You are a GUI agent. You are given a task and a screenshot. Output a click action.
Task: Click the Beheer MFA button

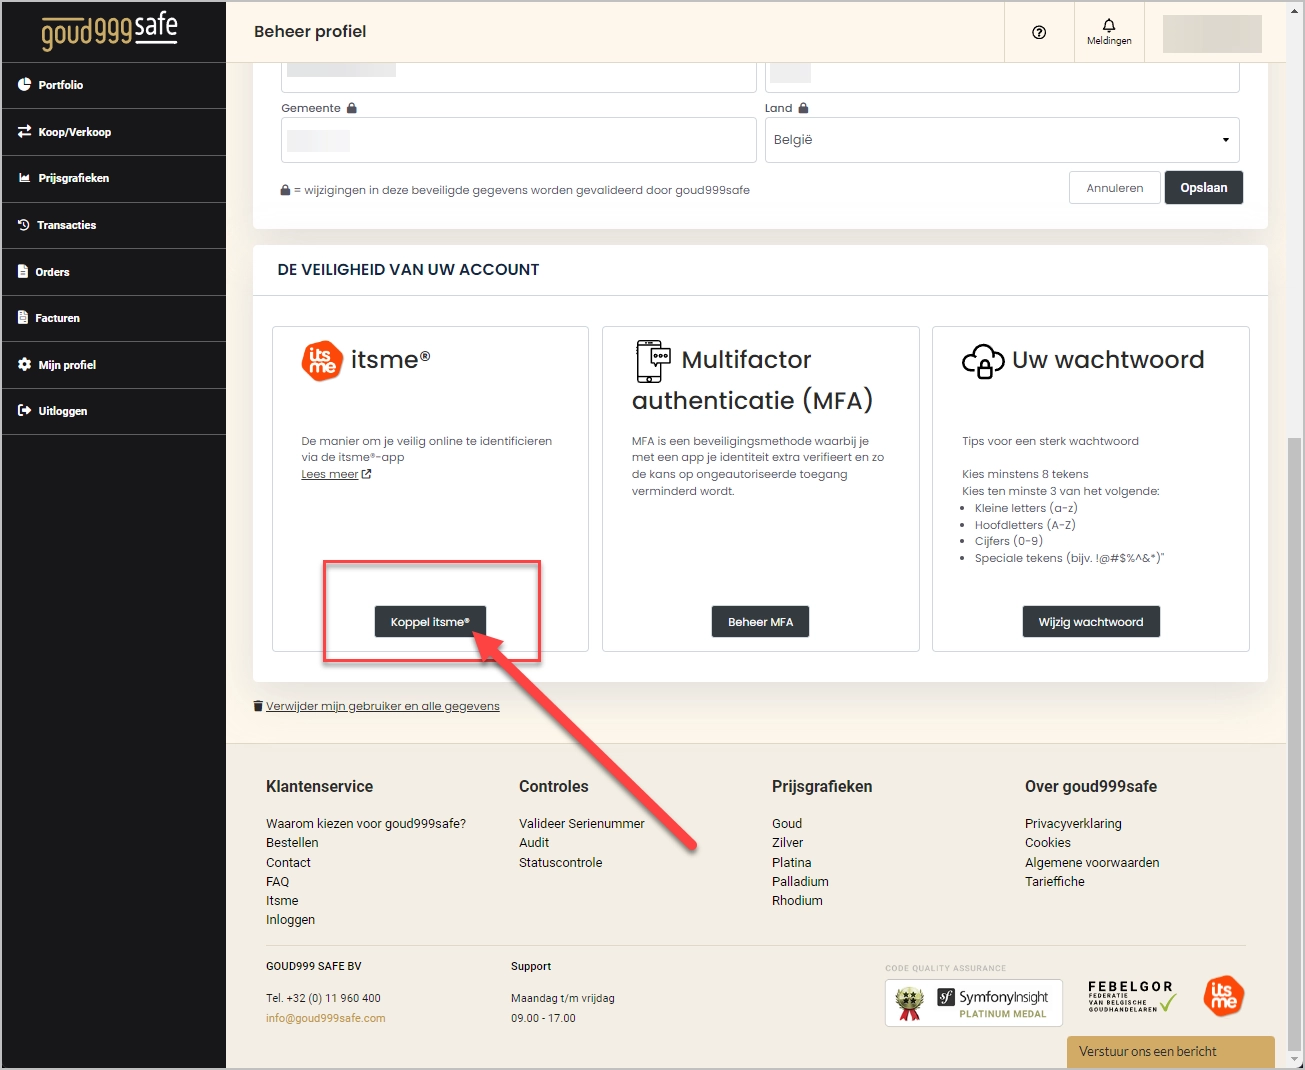tap(760, 622)
